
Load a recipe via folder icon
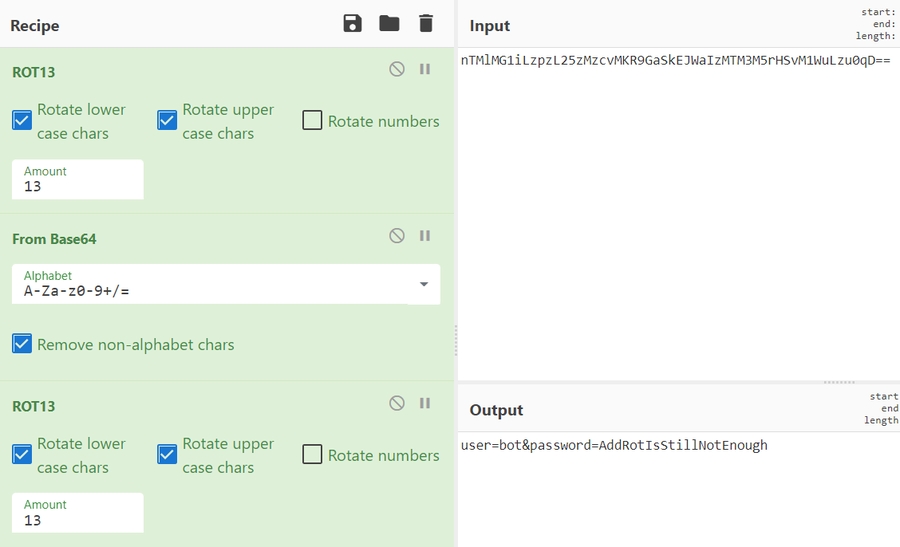pos(389,24)
